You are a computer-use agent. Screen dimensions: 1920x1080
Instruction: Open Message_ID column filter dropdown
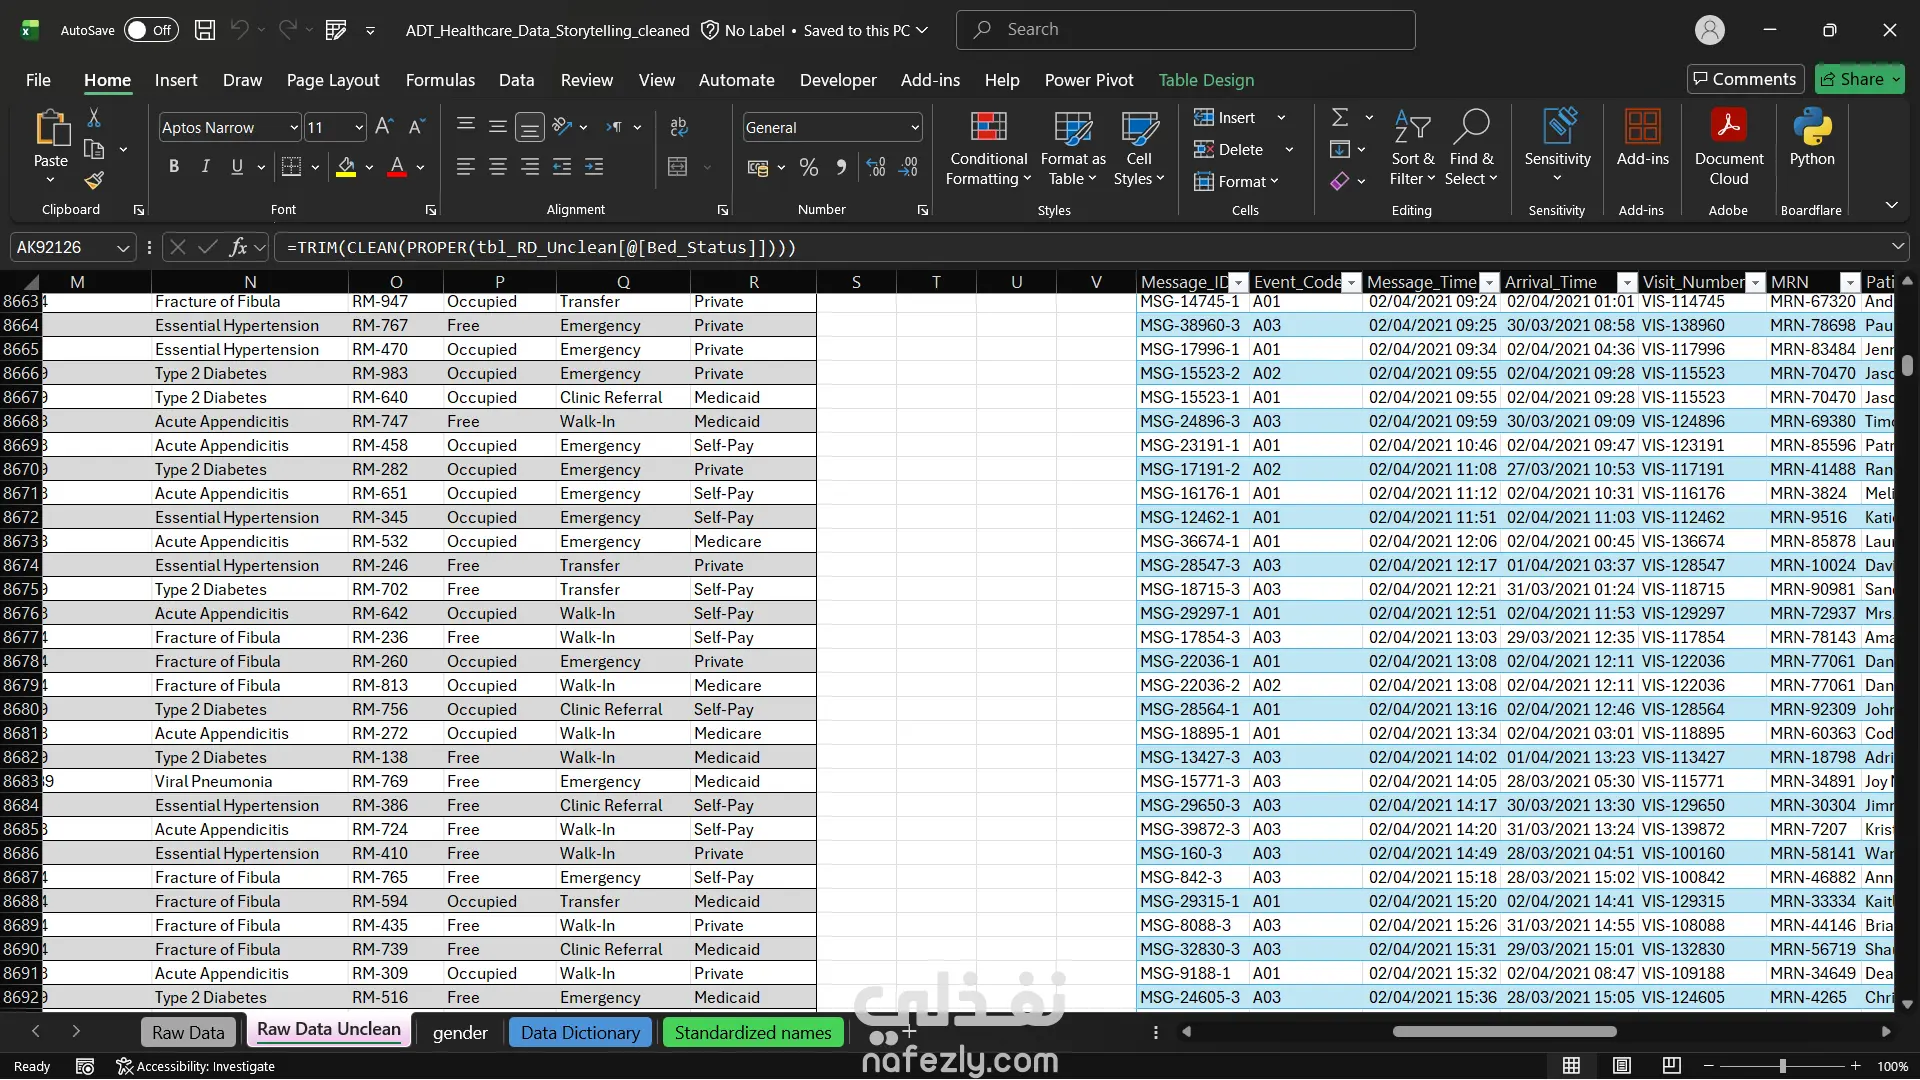(x=1239, y=283)
